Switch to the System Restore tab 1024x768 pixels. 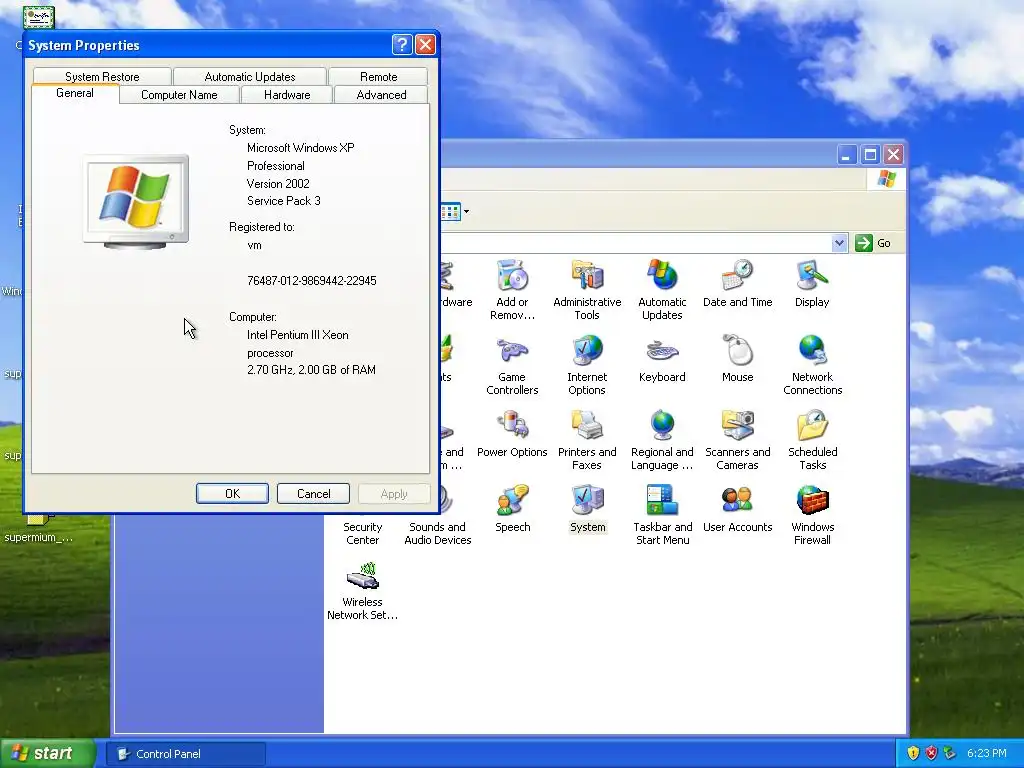[102, 76]
